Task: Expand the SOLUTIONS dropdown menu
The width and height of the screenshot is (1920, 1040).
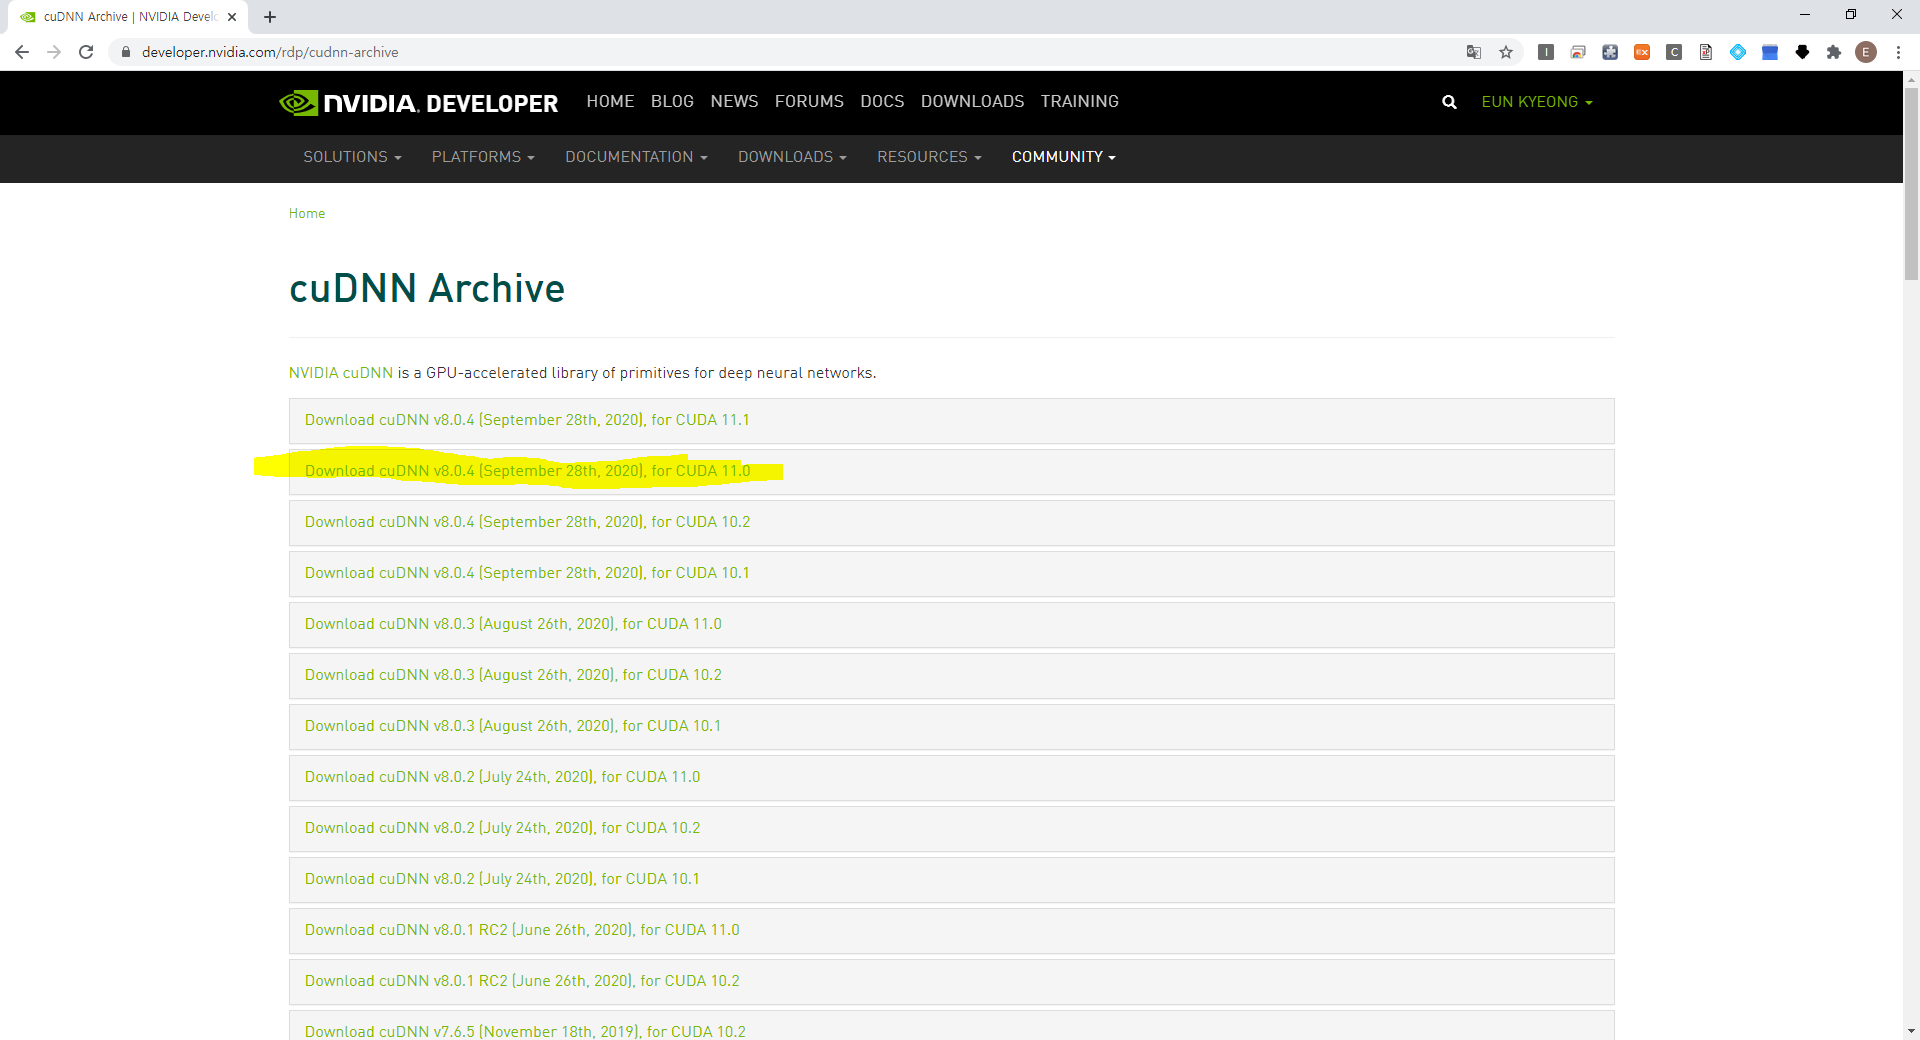Action: coord(352,157)
